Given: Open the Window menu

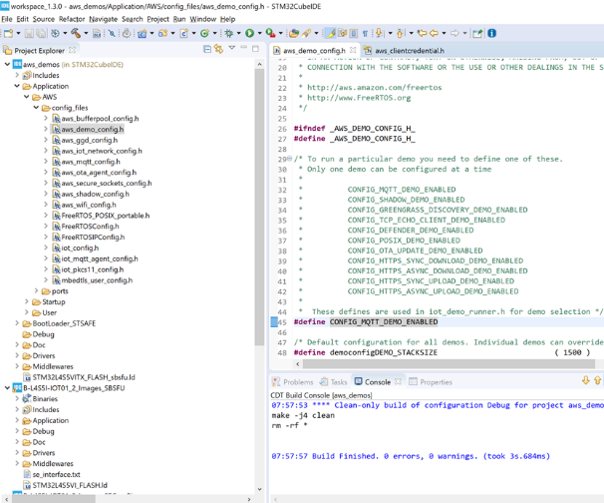Looking at the screenshot, I should coord(203,19).
